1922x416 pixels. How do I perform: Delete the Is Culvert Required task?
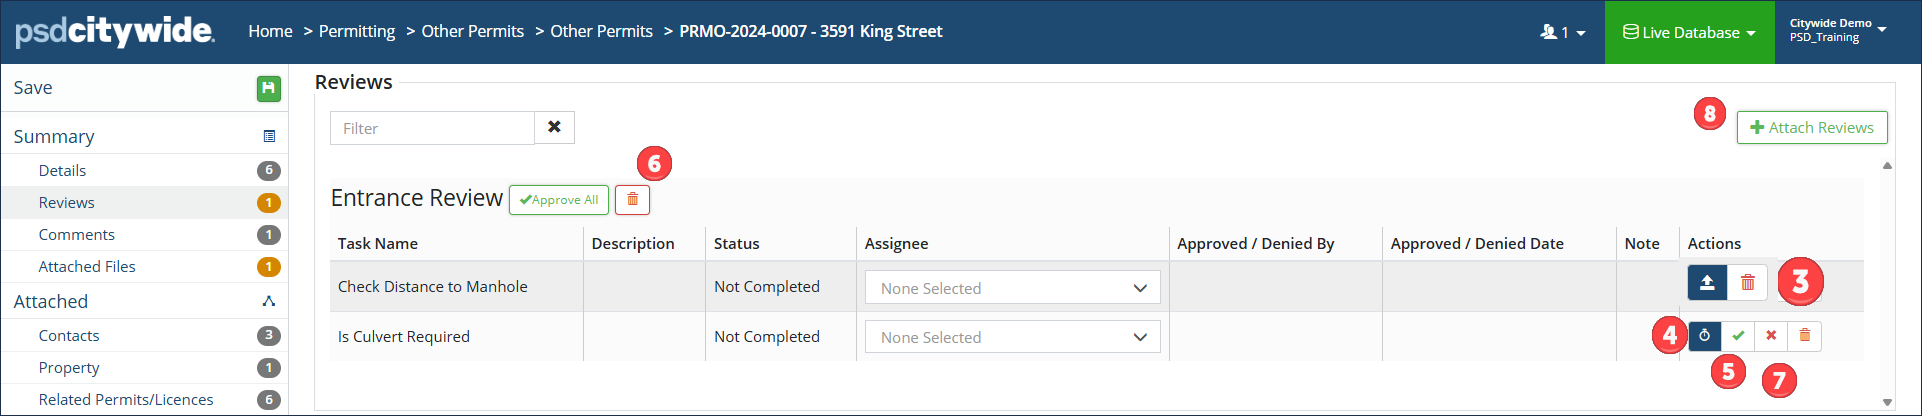(1804, 336)
